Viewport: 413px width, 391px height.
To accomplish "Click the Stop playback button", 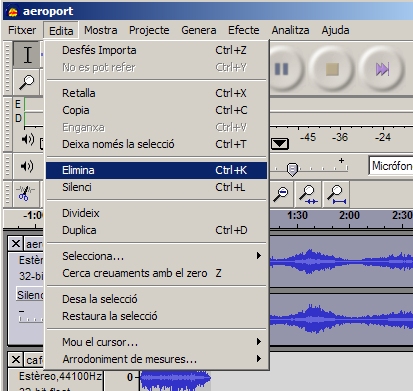I will pyautogui.click(x=332, y=69).
